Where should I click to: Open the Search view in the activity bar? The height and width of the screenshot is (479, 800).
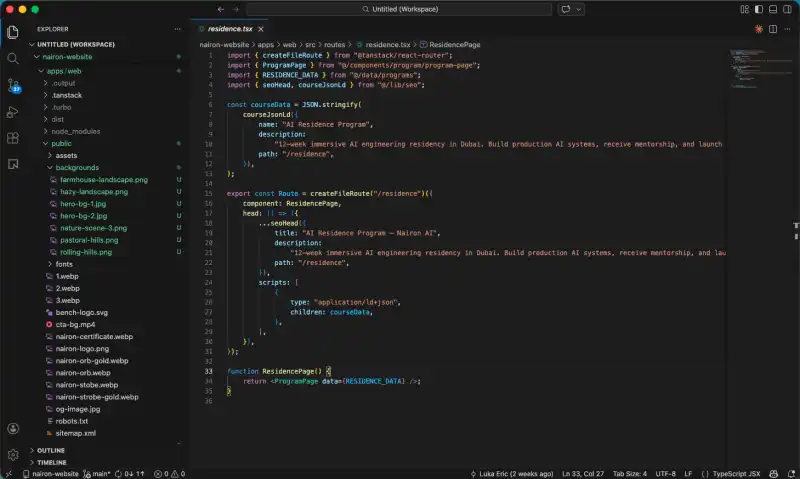13,59
